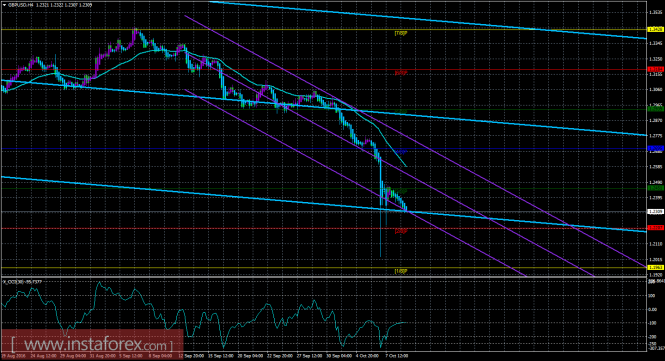The height and width of the screenshot is (361, 665).
Task: Expand the triangle menu beside GBPUSD,H4
Action: 4,5
